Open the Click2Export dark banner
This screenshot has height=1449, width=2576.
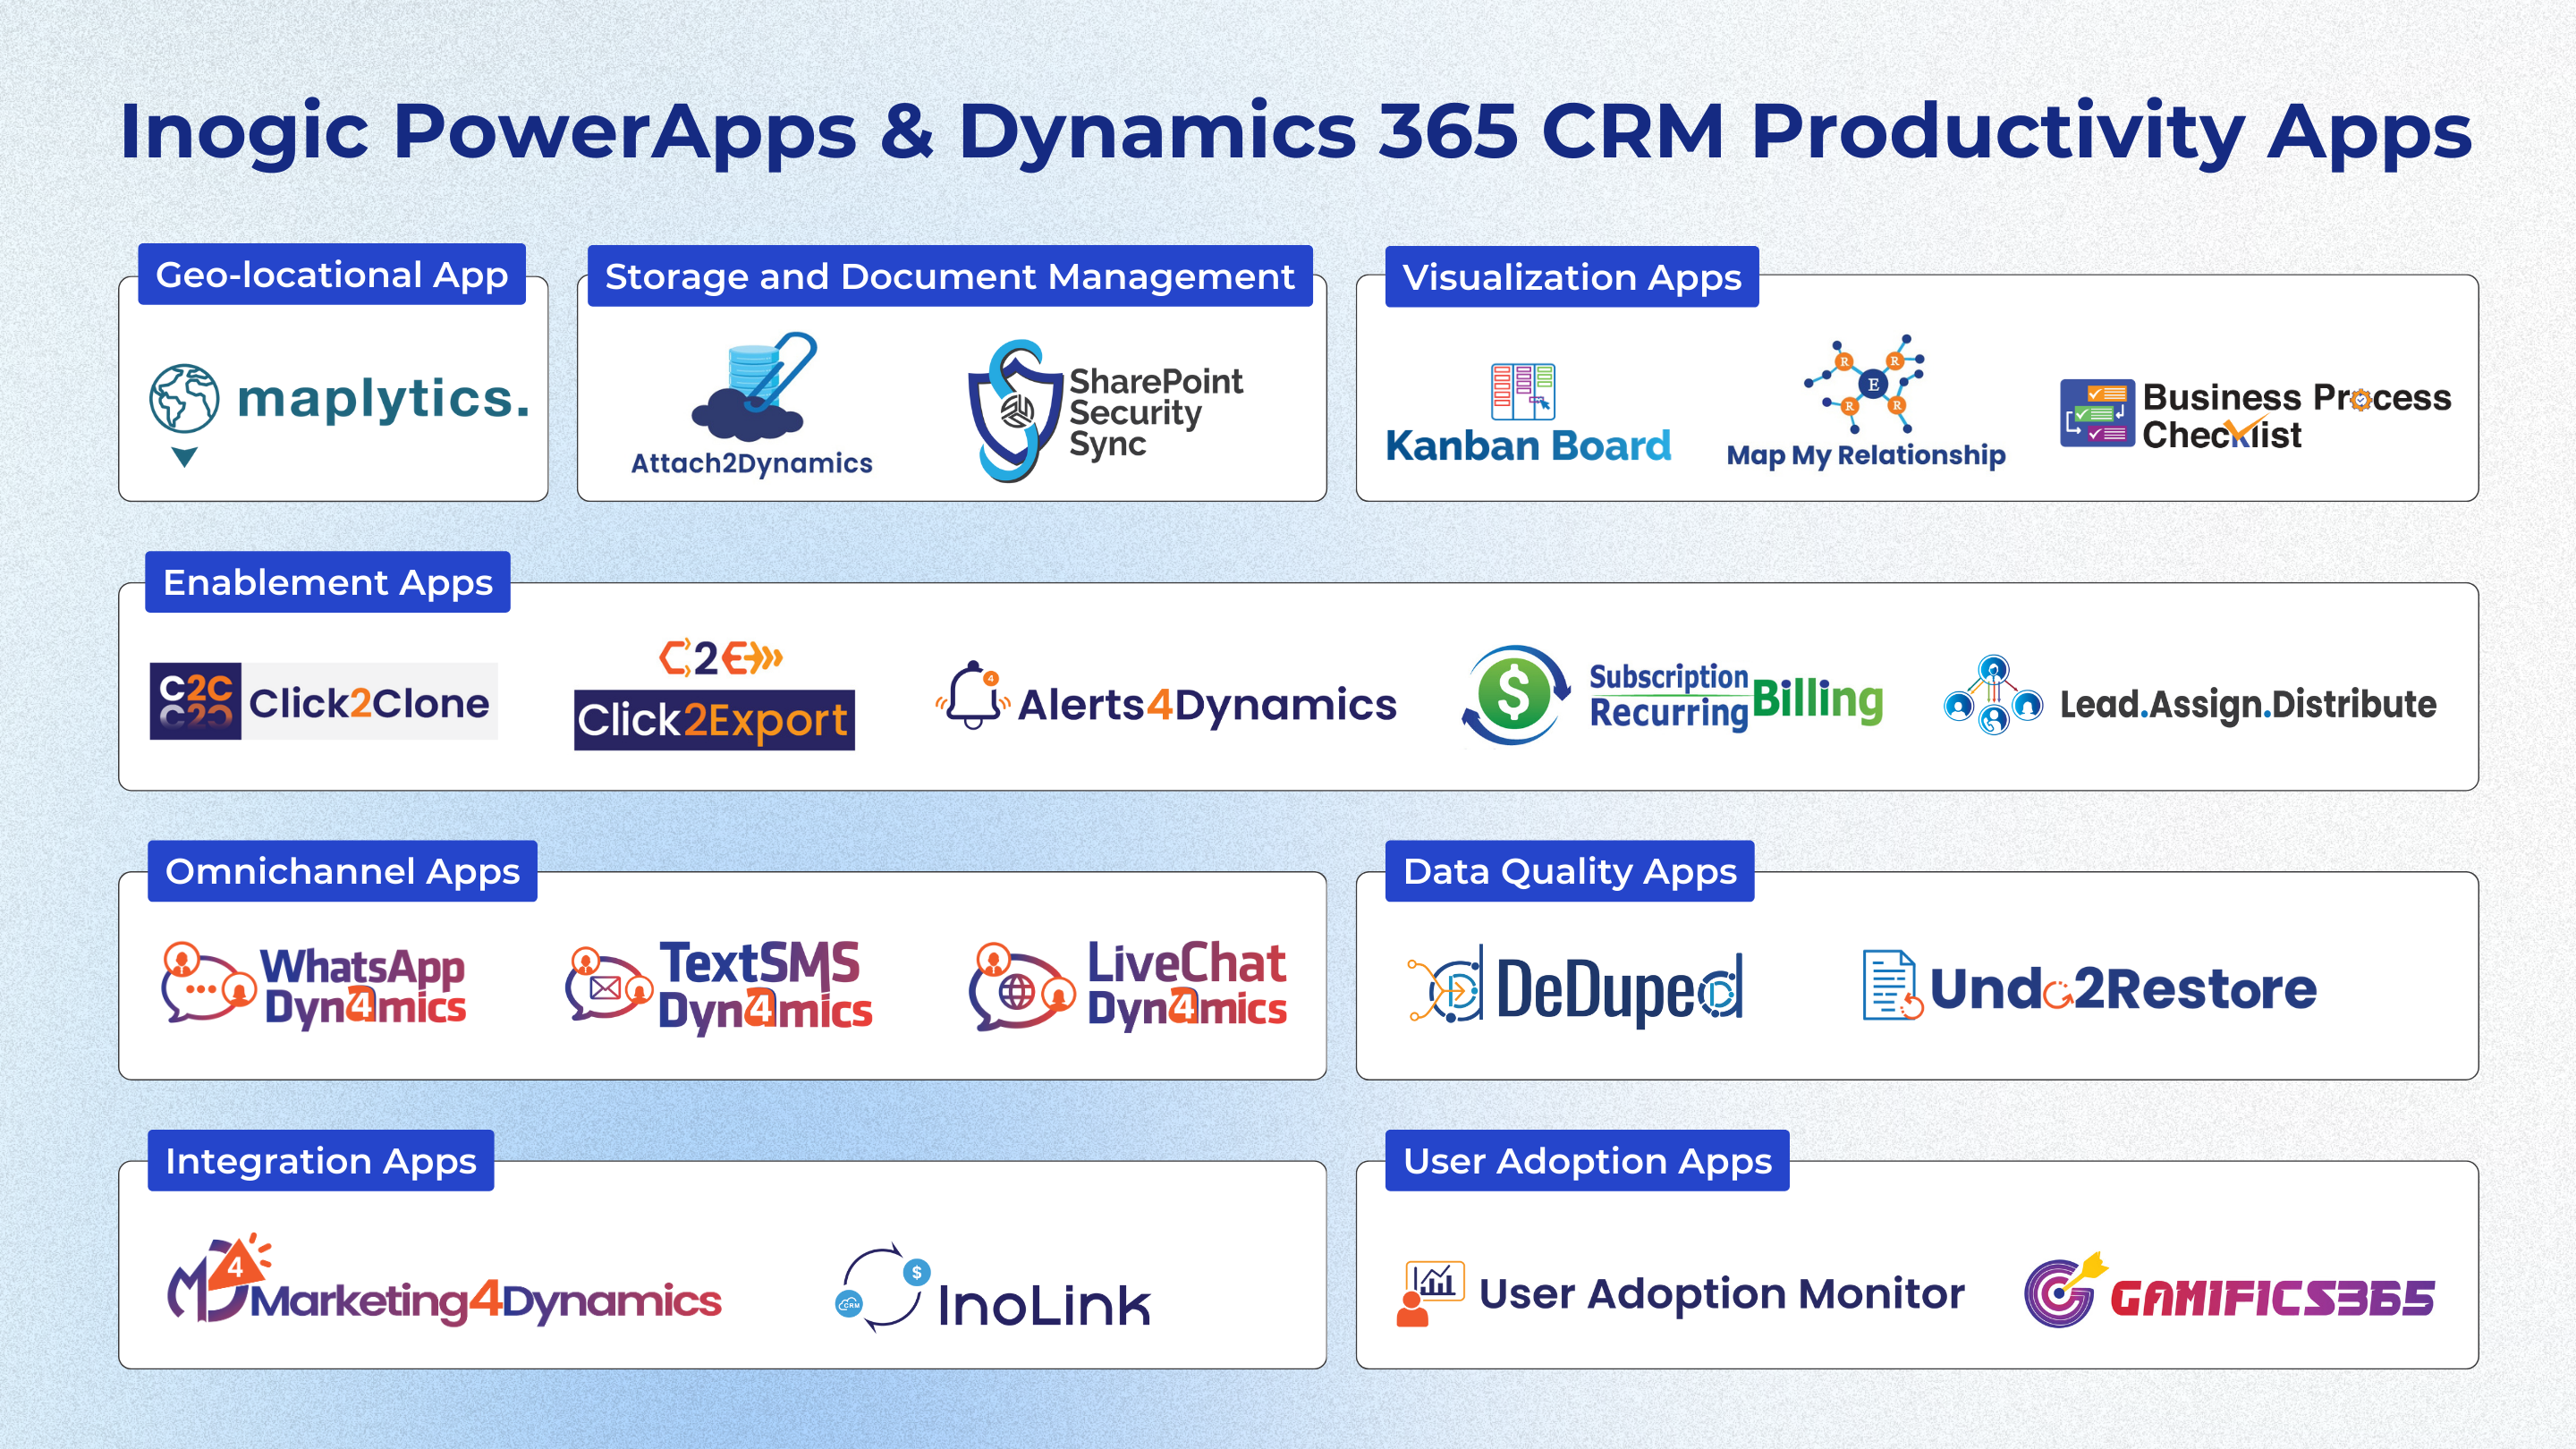coord(714,720)
